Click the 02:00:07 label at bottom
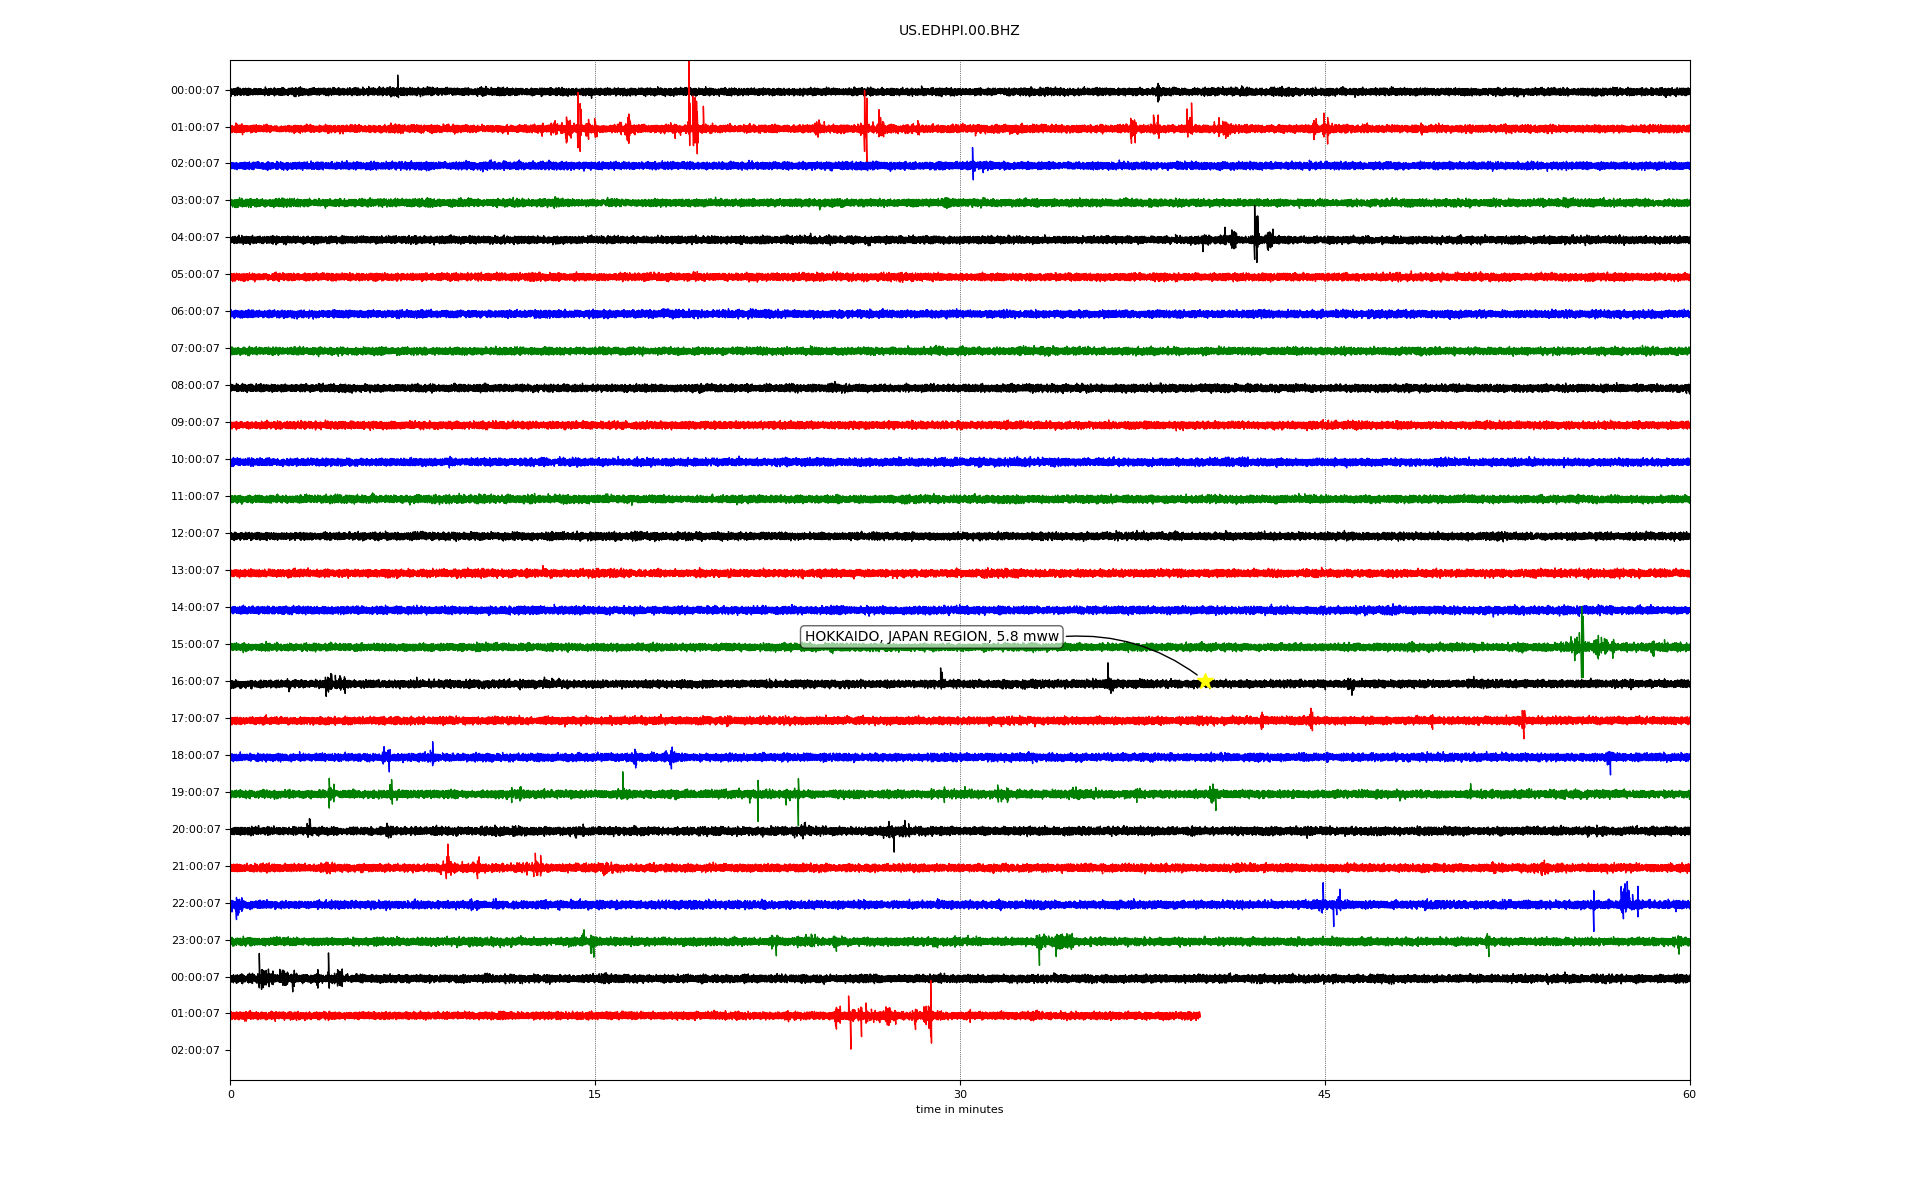Image resolution: width=1920 pixels, height=1200 pixels. (195, 1051)
